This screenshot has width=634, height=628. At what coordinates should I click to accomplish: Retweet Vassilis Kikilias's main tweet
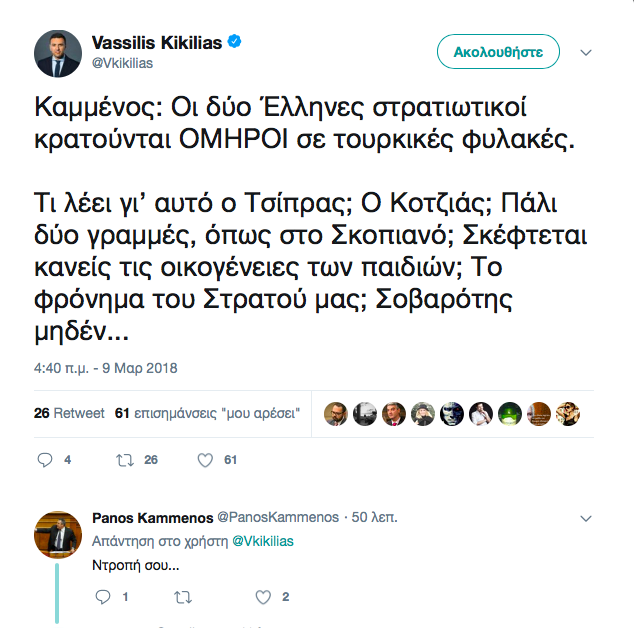tap(125, 460)
